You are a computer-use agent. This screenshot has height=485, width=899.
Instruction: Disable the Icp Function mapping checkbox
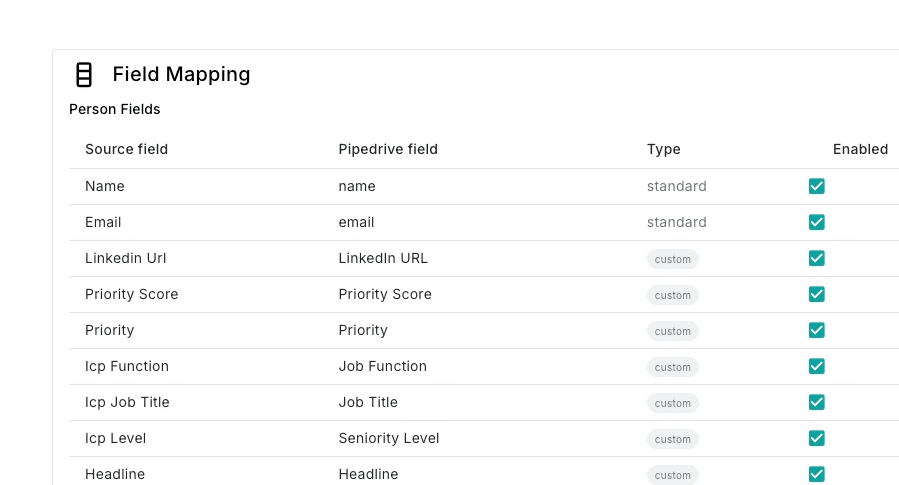pos(816,366)
